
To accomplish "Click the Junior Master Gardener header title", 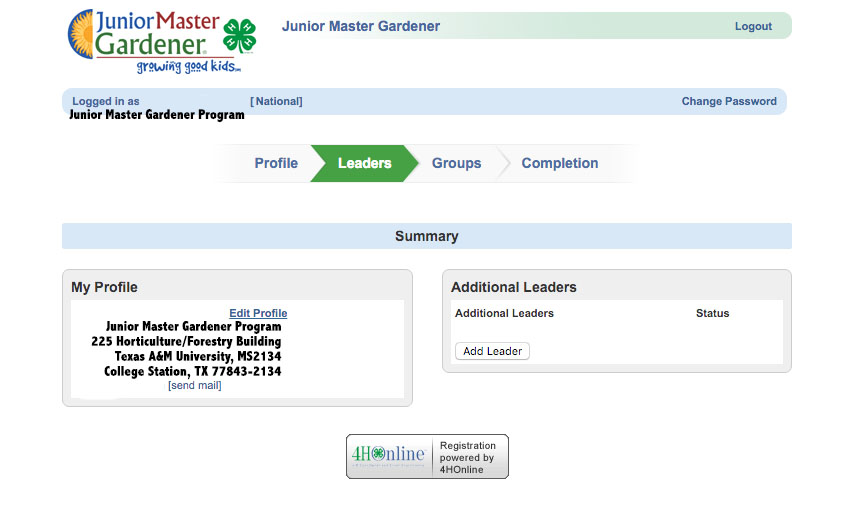I will click(360, 26).
